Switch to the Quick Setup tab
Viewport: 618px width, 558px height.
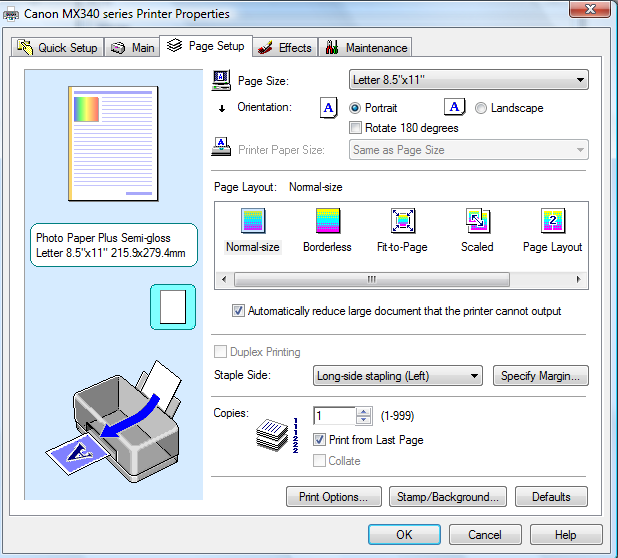(x=58, y=48)
